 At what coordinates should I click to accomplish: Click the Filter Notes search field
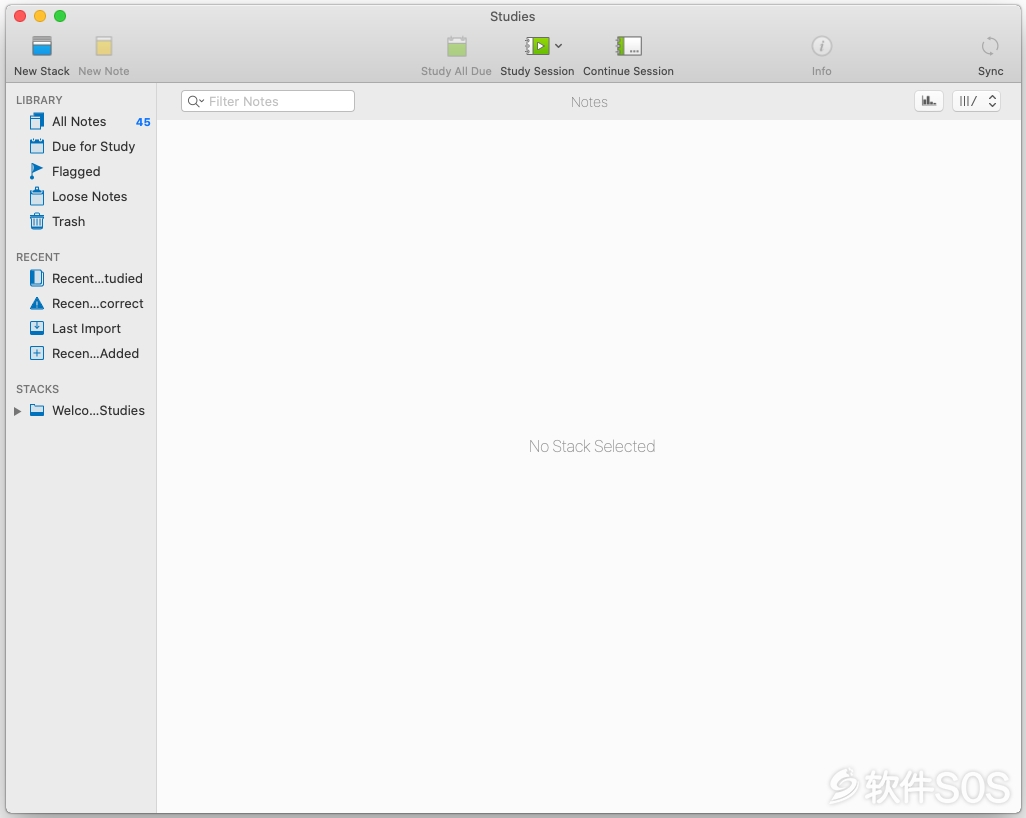point(268,101)
